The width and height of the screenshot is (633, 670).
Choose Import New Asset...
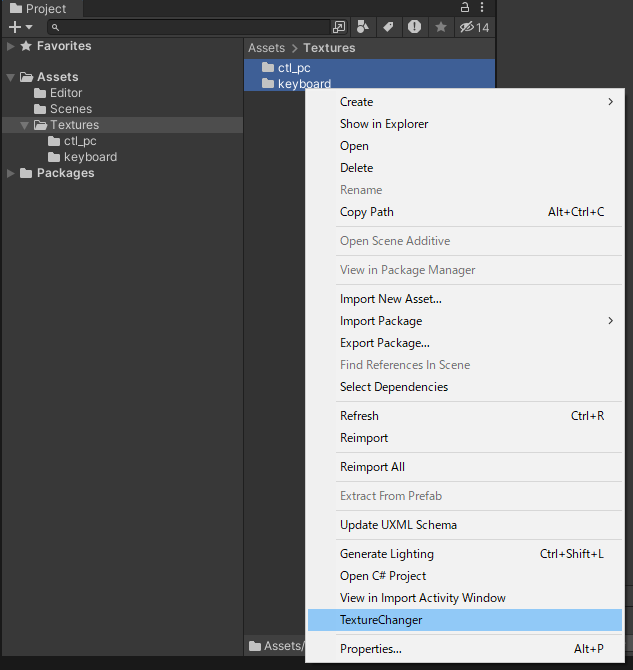(x=465, y=299)
